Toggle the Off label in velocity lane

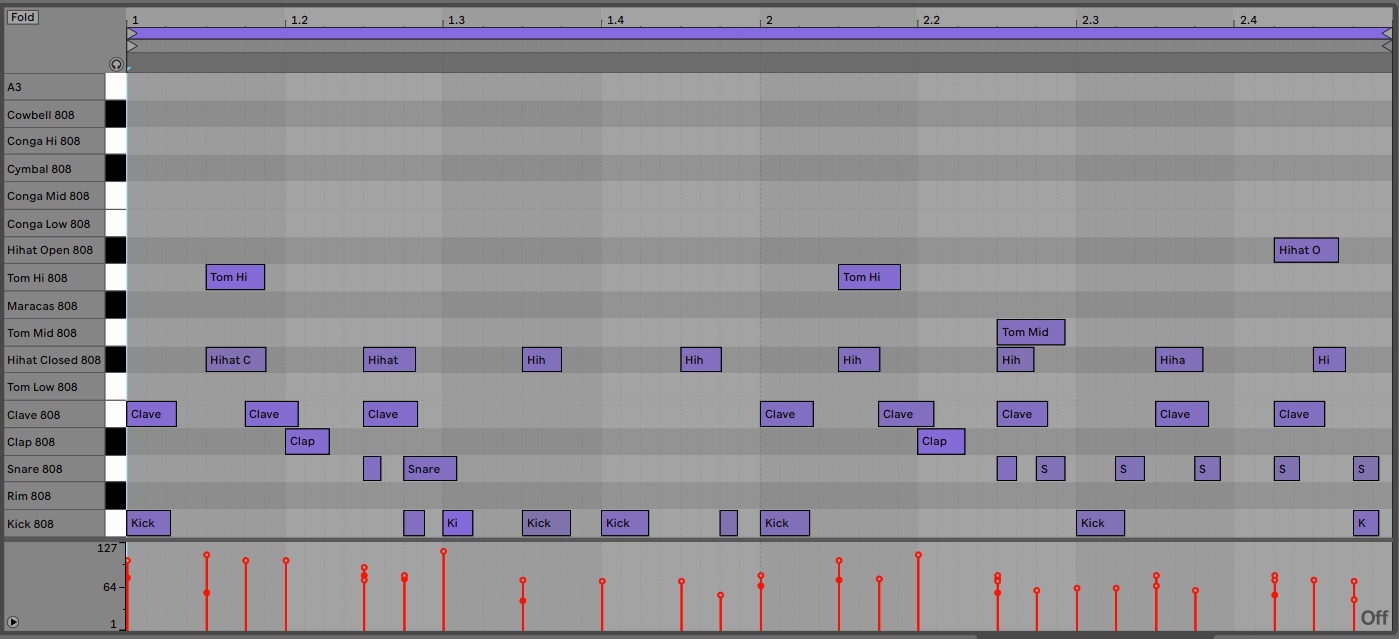pyautogui.click(x=1374, y=618)
